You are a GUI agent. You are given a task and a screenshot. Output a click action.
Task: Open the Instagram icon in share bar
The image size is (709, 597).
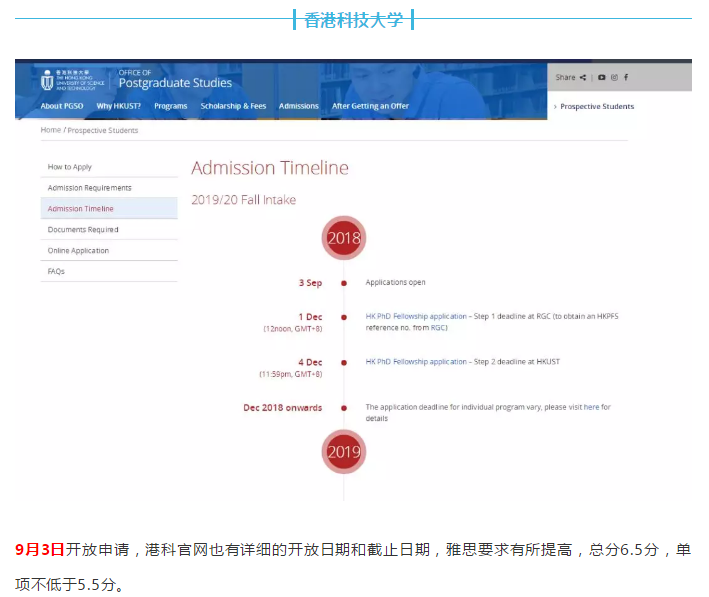[x=614, y=77]
